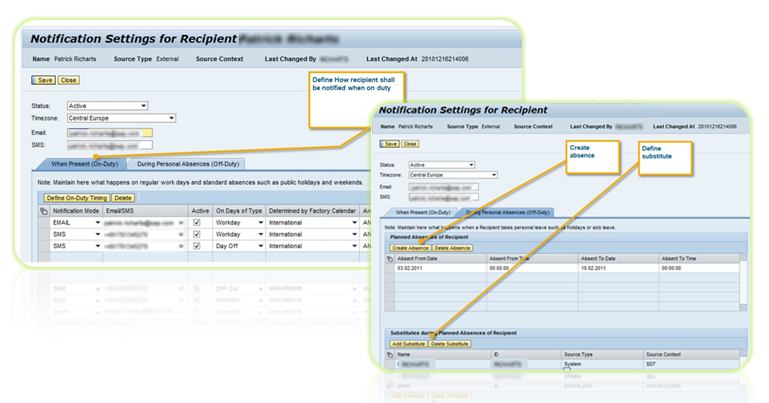Open Factory Calendar dropdown in SMS Day Off row

coord(354,246)
